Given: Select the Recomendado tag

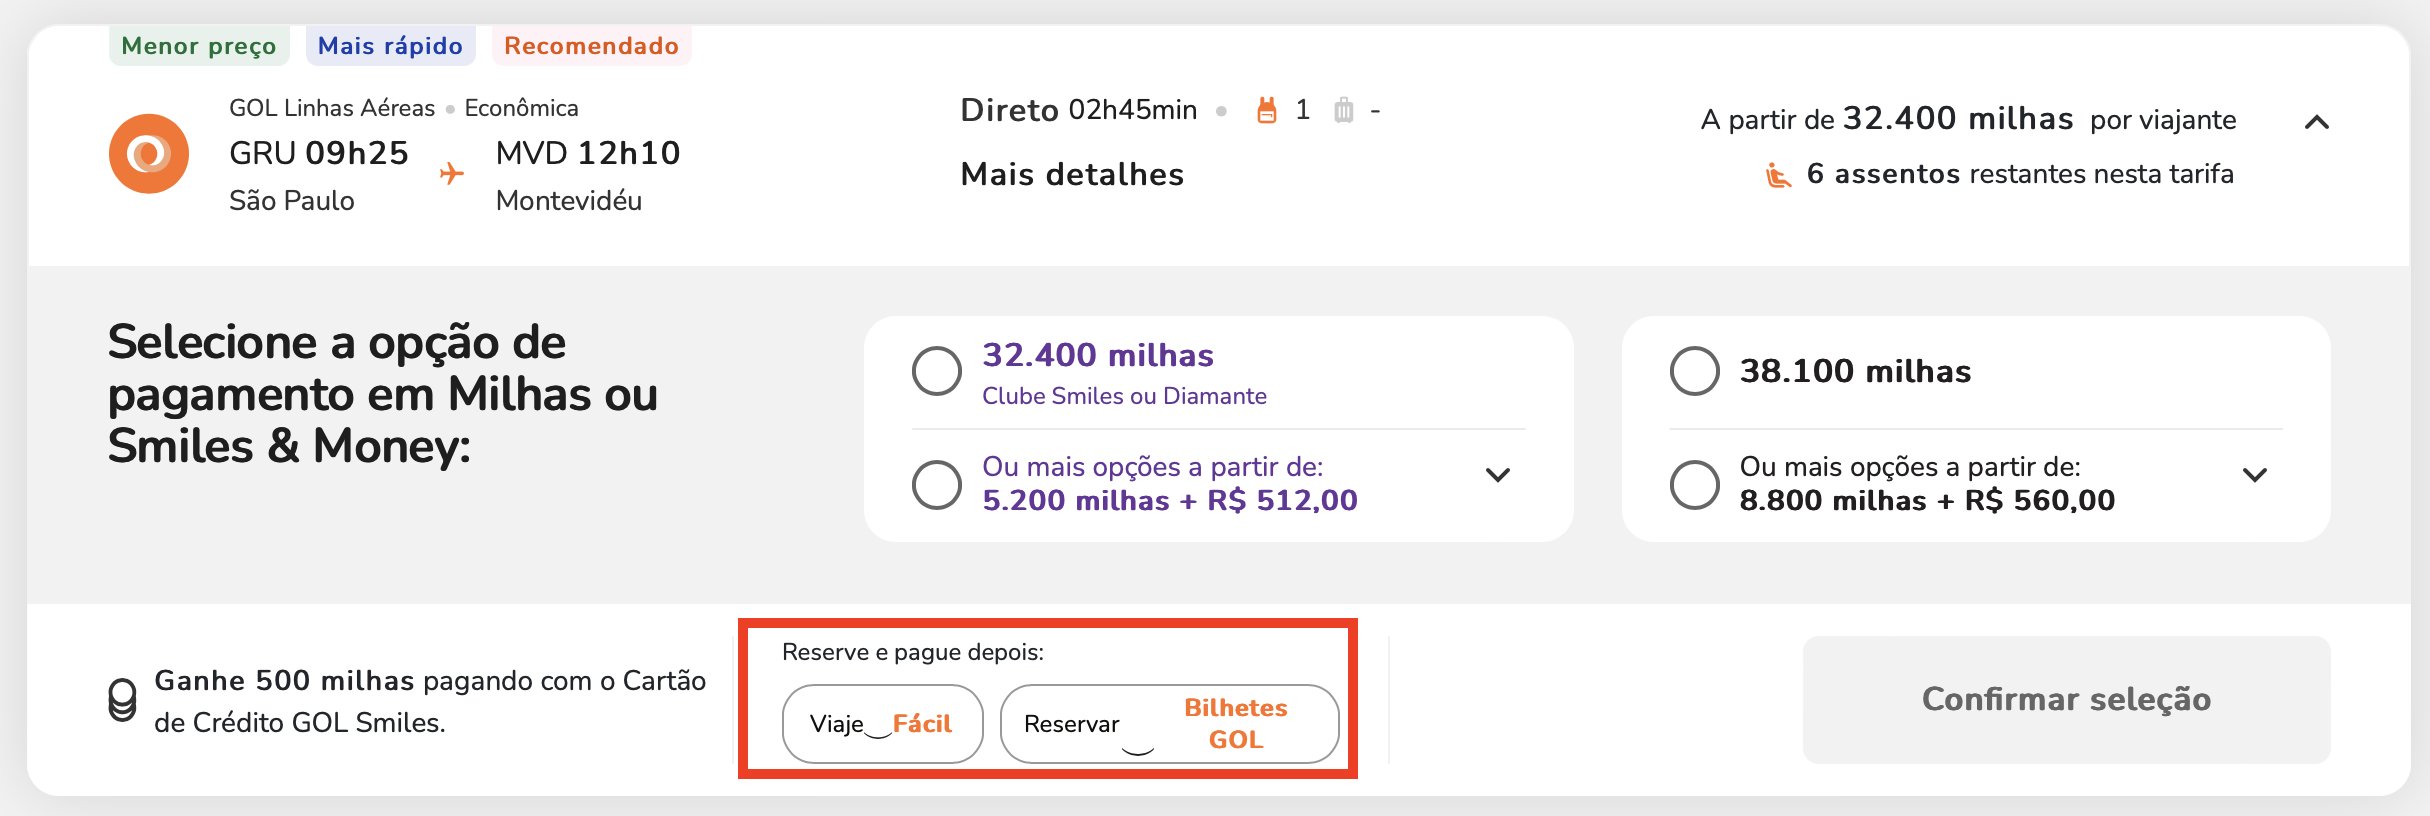Looking at the screenshot, I should click(591, 46).
